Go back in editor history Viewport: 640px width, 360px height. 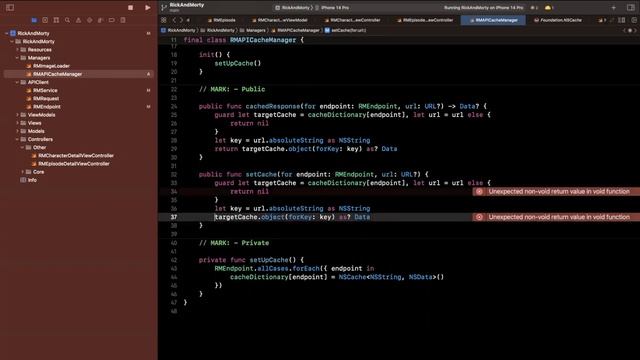(x=174, y=20)
